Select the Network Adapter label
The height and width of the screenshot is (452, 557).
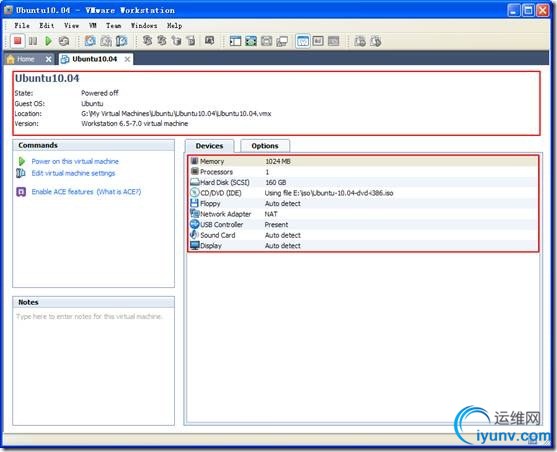tap(226, 214)
